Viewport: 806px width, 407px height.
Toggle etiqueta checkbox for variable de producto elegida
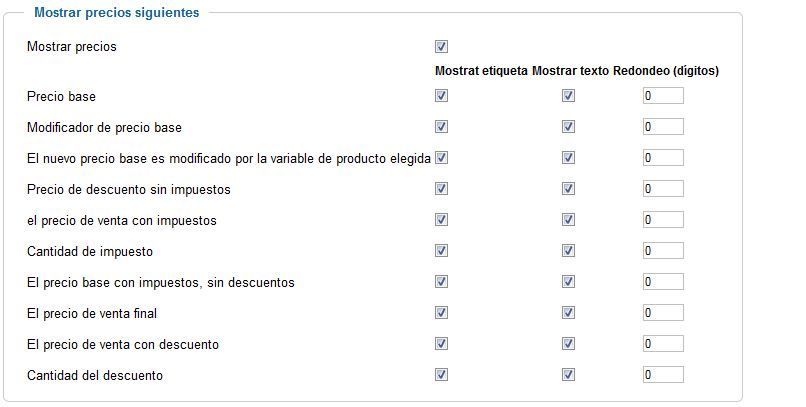441,158
